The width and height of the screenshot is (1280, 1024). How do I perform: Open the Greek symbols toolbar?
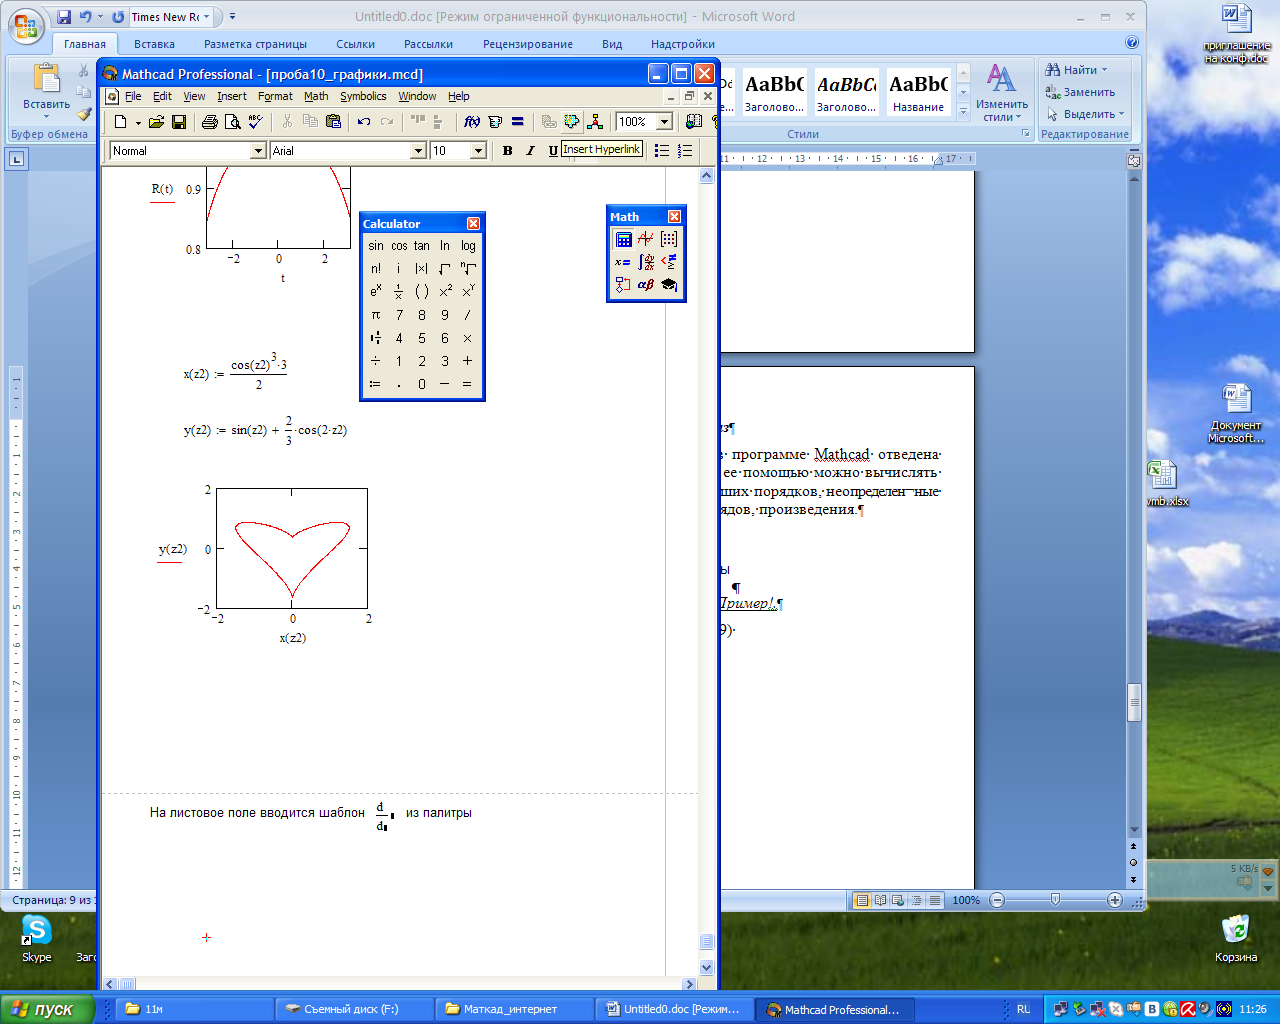coord(646,285)
